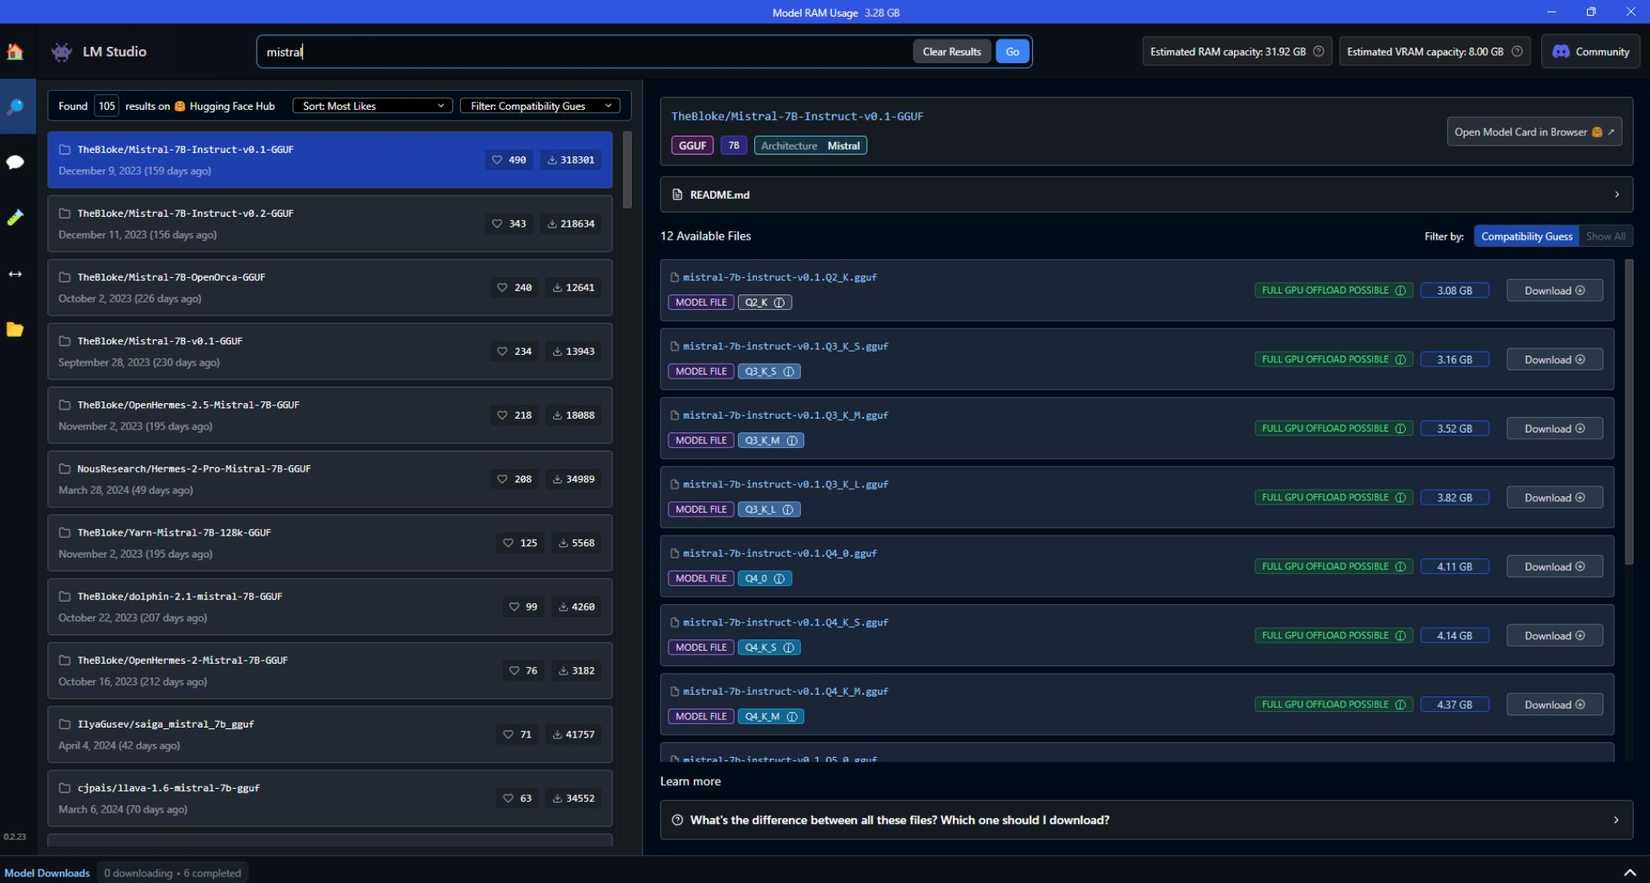Open the Community button

click(x=1590, y=51)
